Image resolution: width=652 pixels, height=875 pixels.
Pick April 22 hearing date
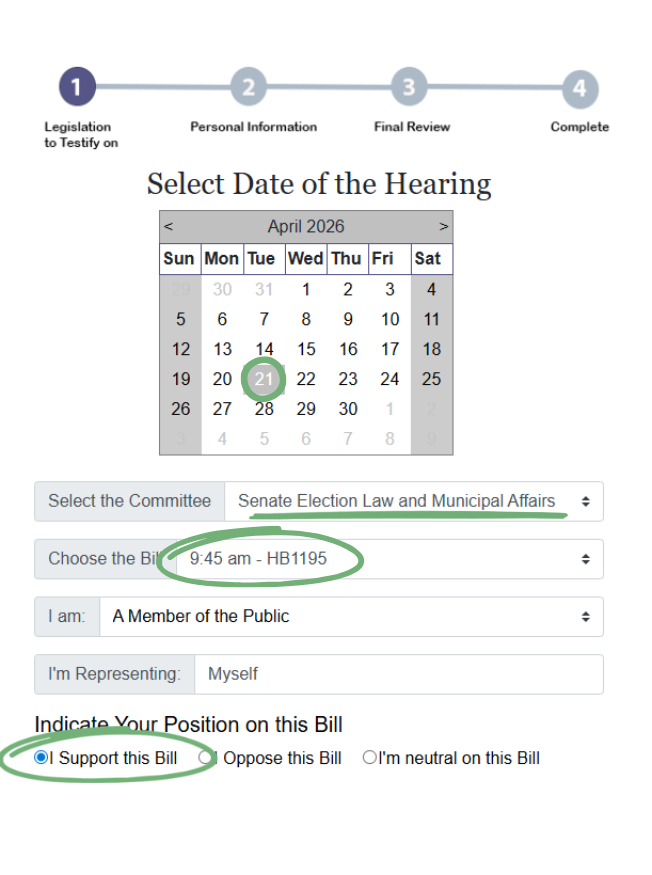tap(306, 379)
